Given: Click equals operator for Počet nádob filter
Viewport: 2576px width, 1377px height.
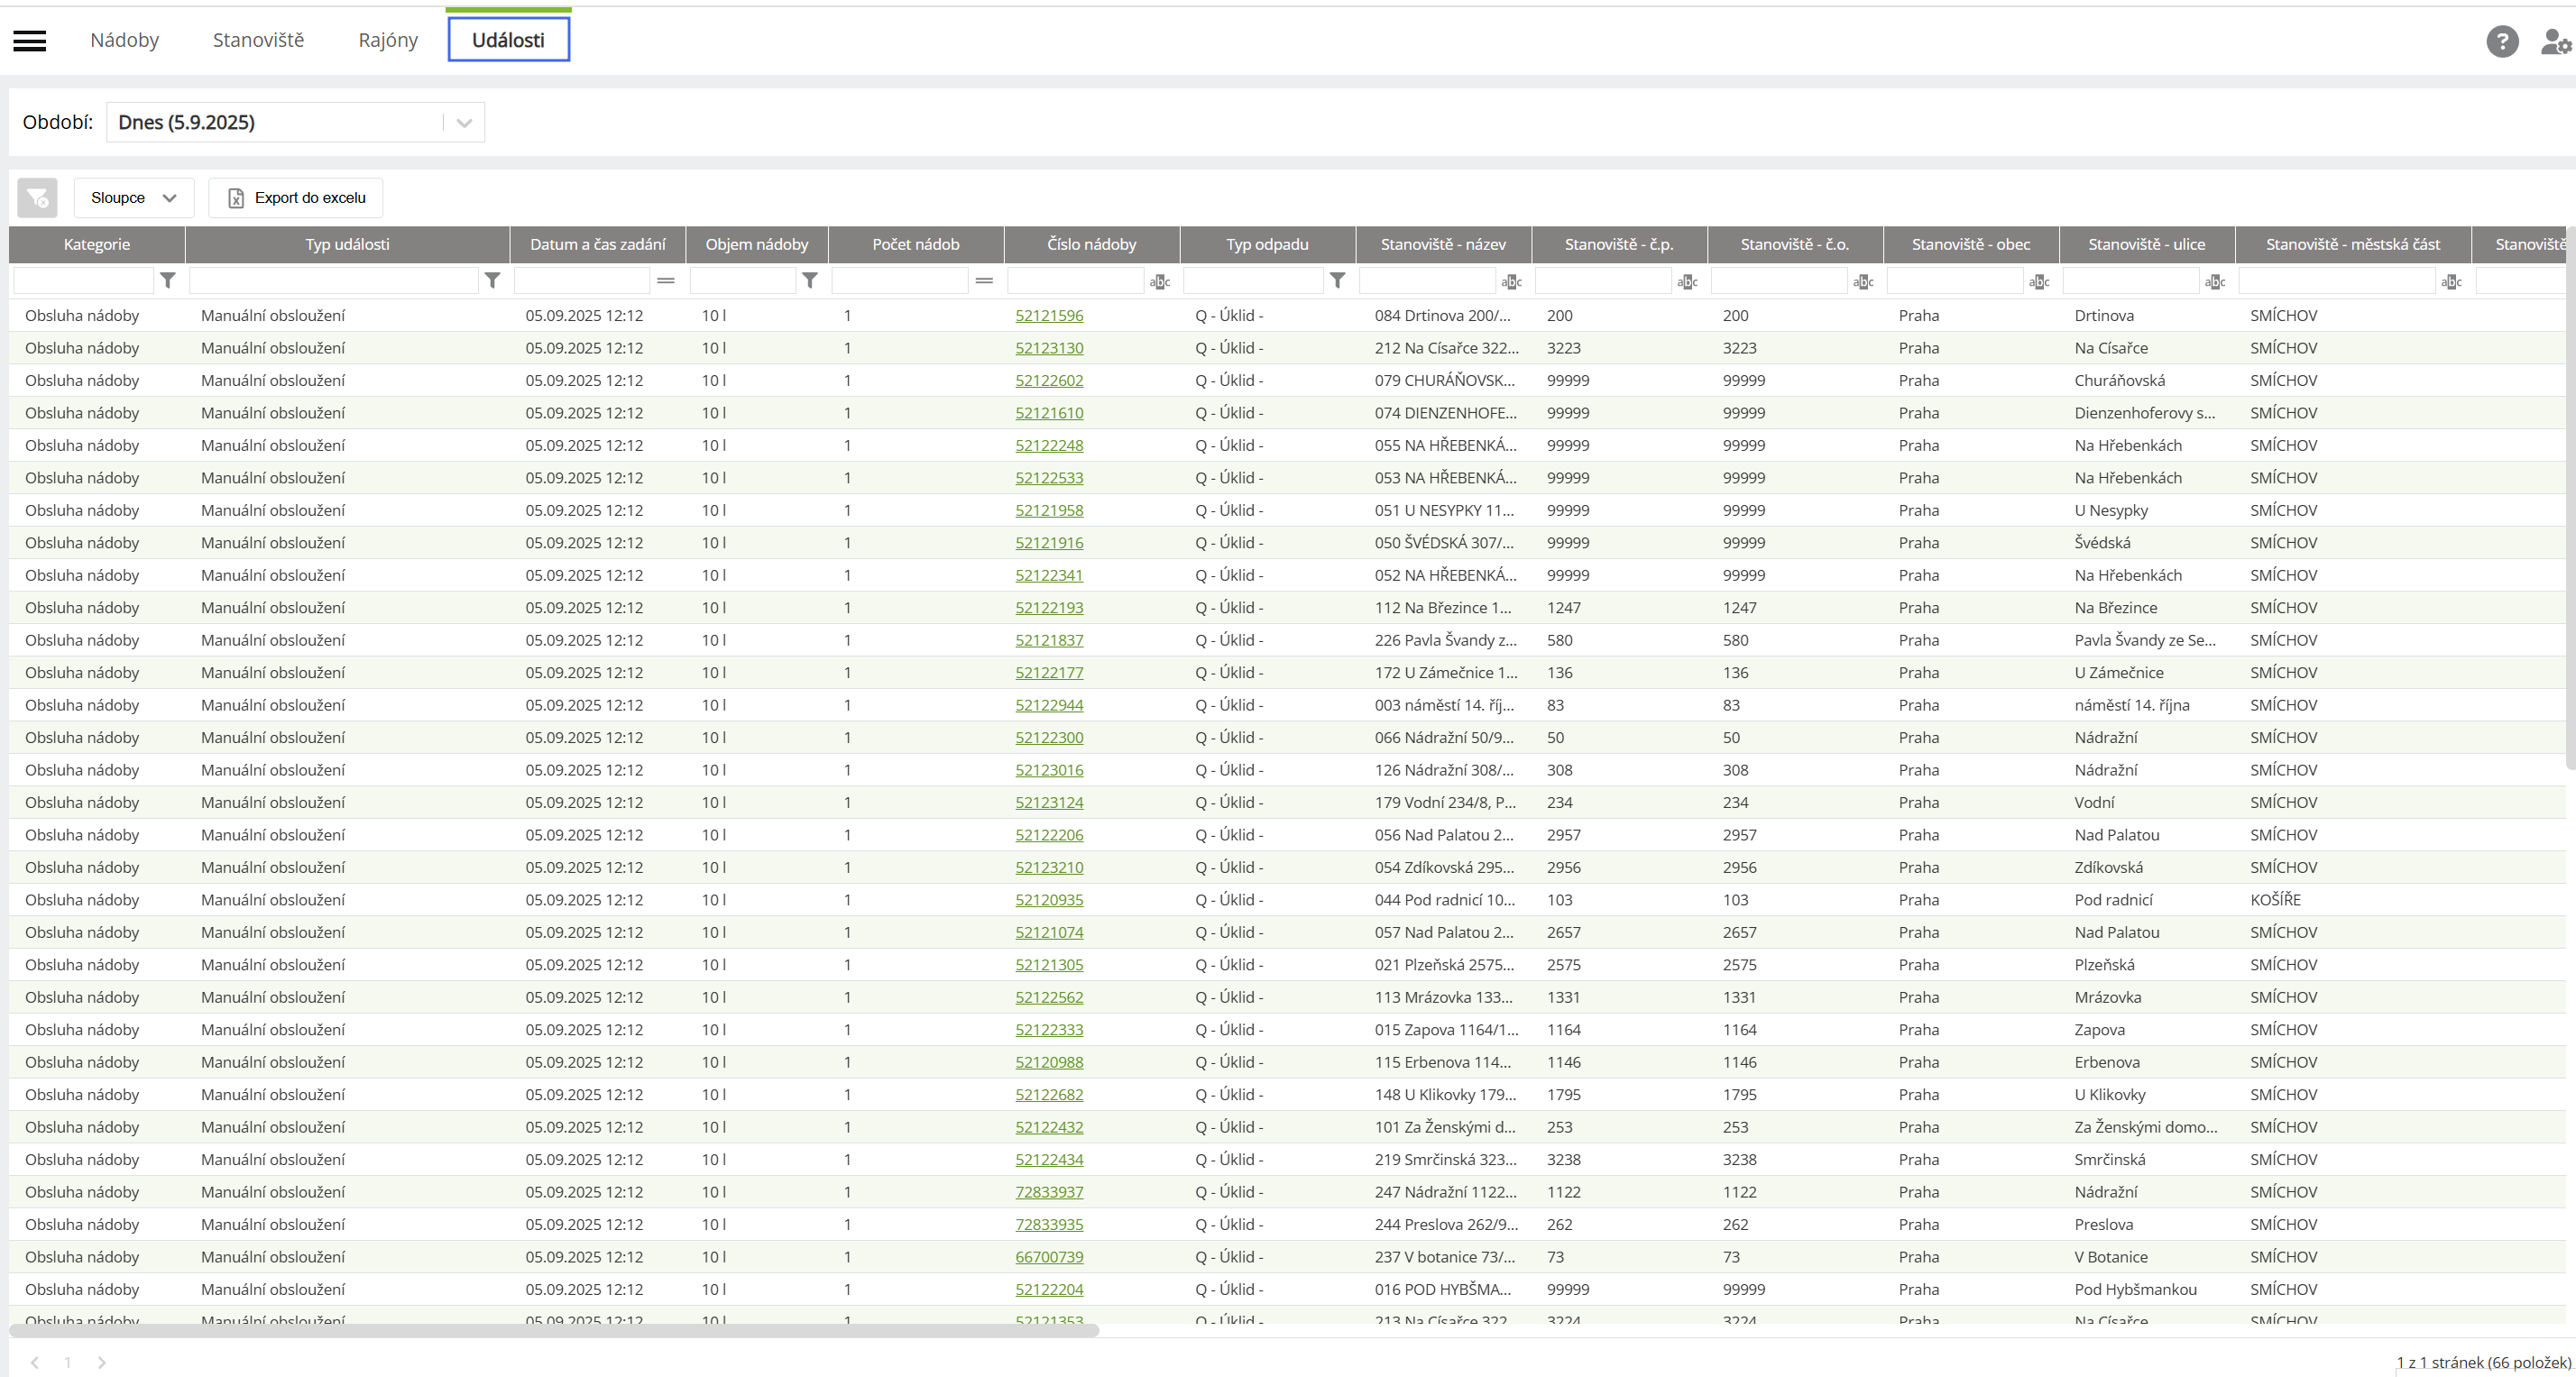Looking at the screenshot, I should 984,281.
